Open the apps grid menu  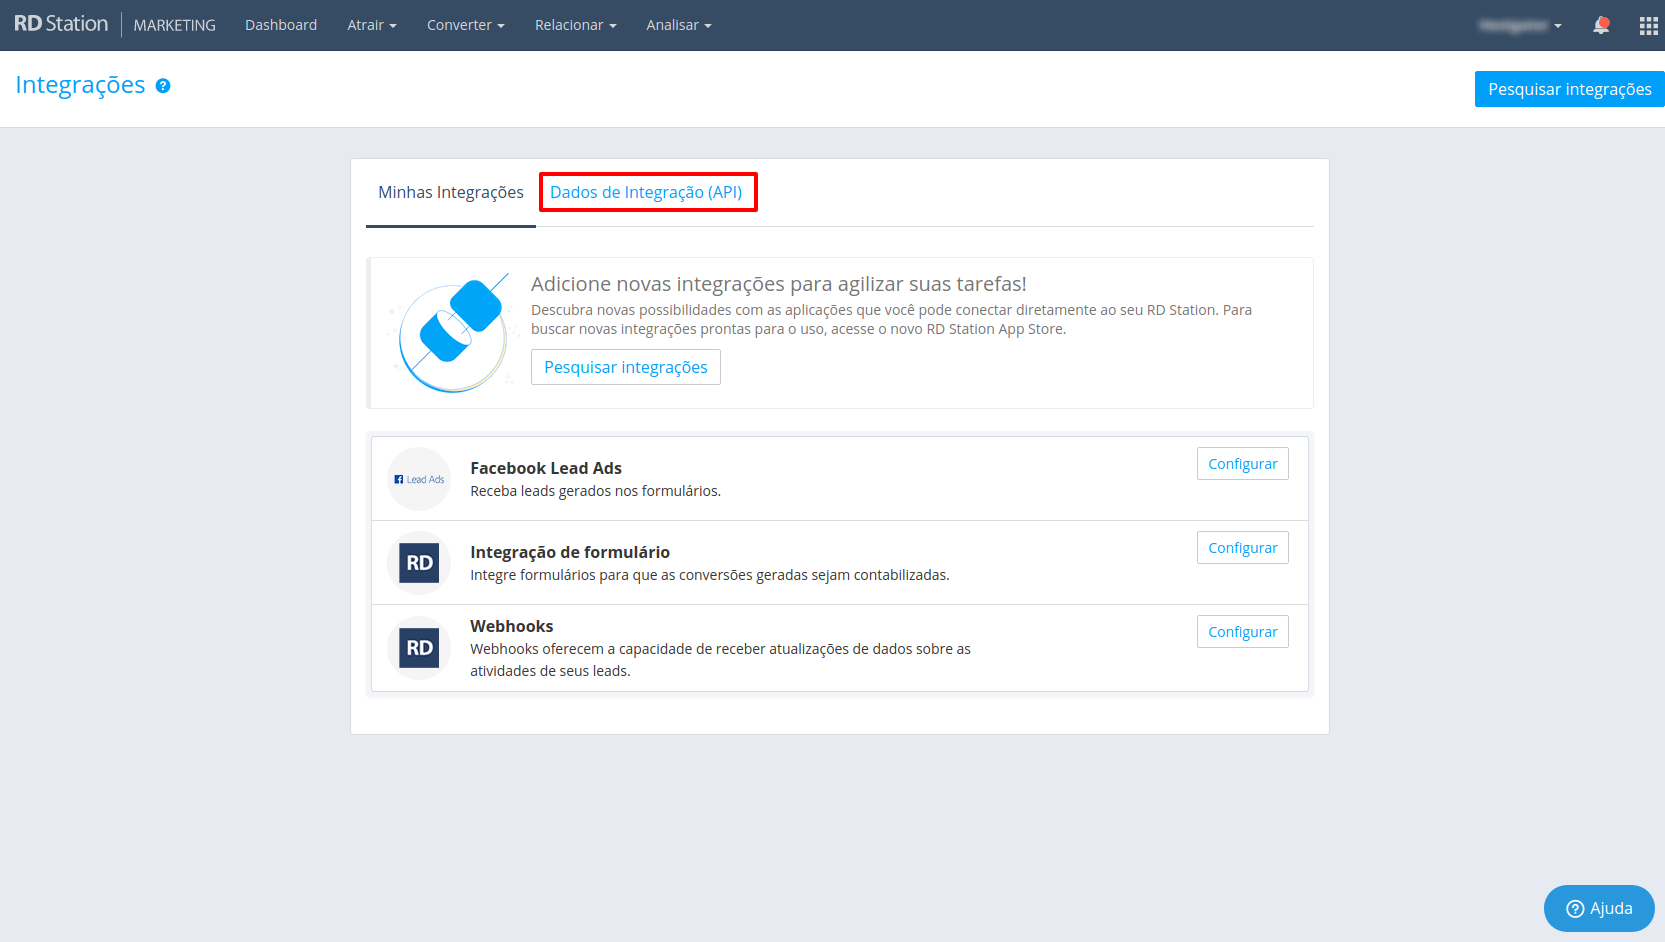tap(1649, 26)
